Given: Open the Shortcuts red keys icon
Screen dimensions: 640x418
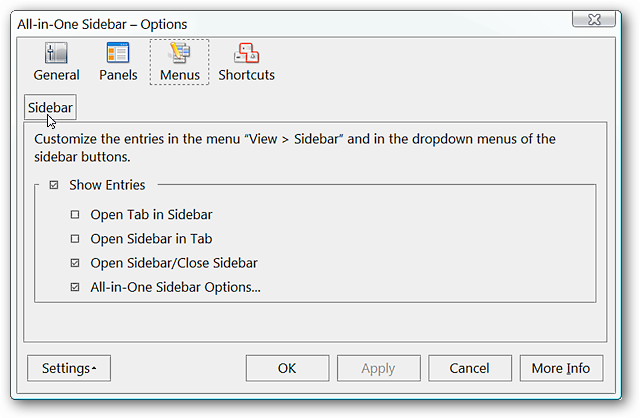Looking at the screenshot, I should coord(246,53).
